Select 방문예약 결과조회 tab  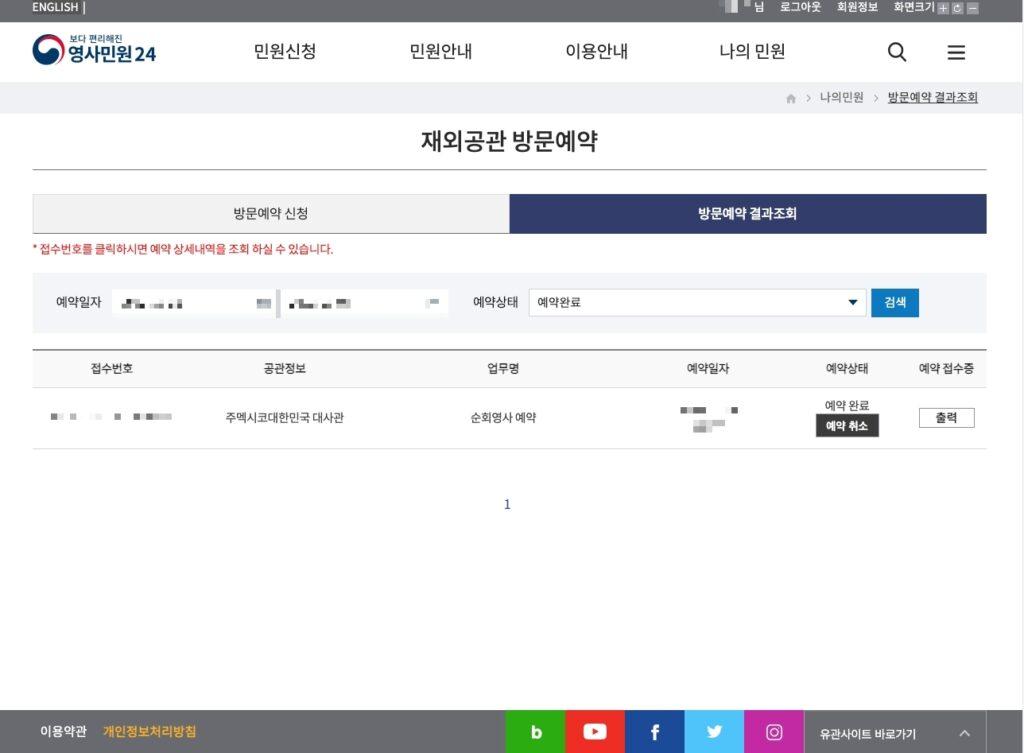click(748, 214)
